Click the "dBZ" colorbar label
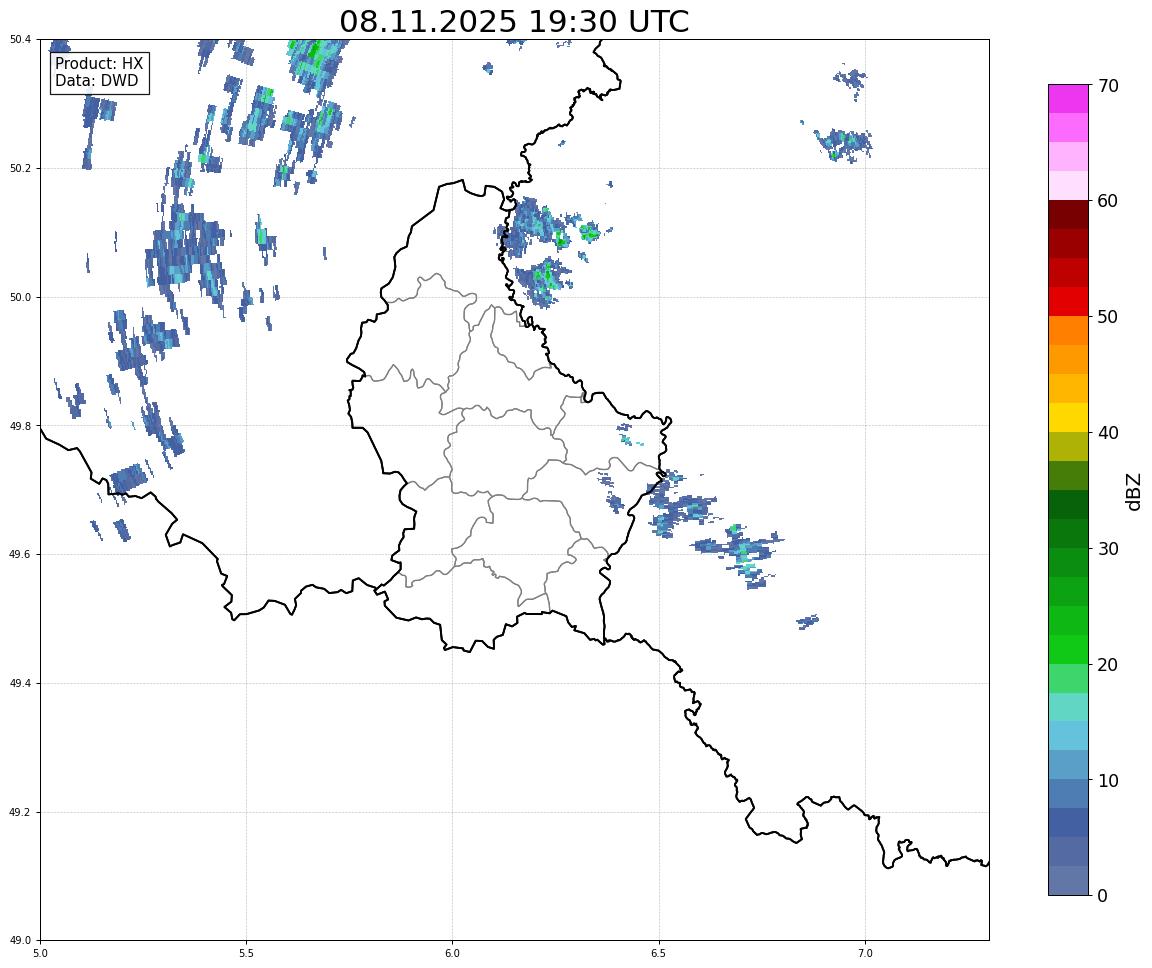Image resolution: width=1152 pixels, height=968 pixels. 1134,491
